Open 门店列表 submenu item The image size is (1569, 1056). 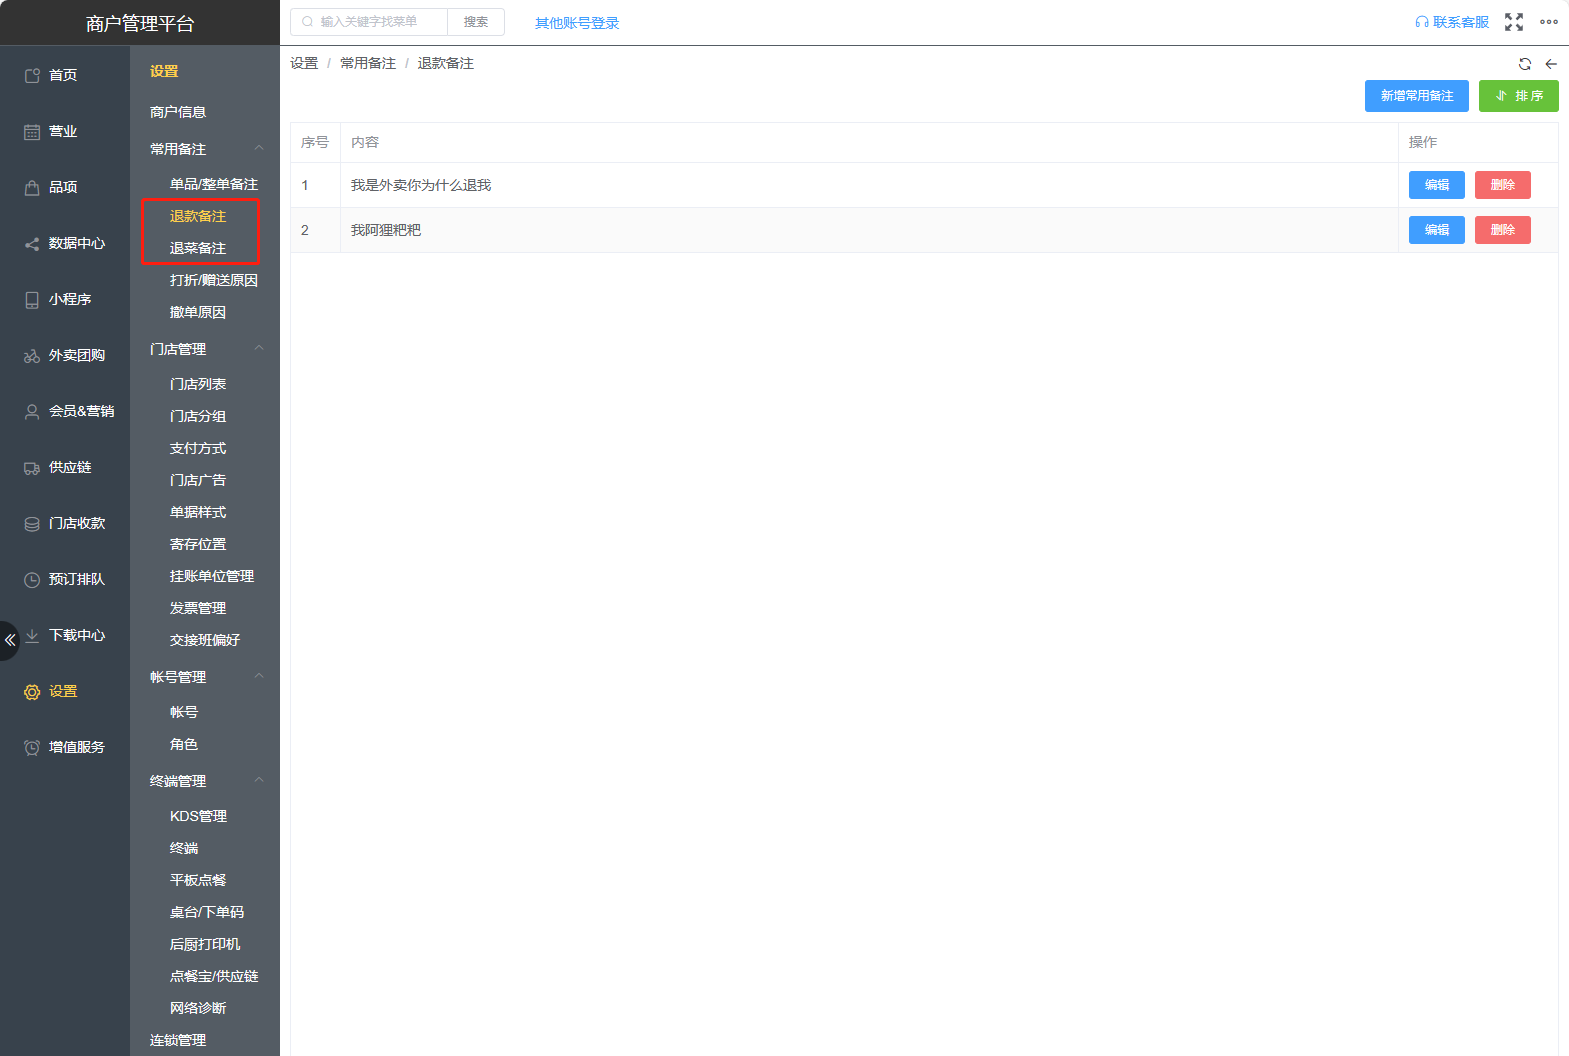click(198, 384)
